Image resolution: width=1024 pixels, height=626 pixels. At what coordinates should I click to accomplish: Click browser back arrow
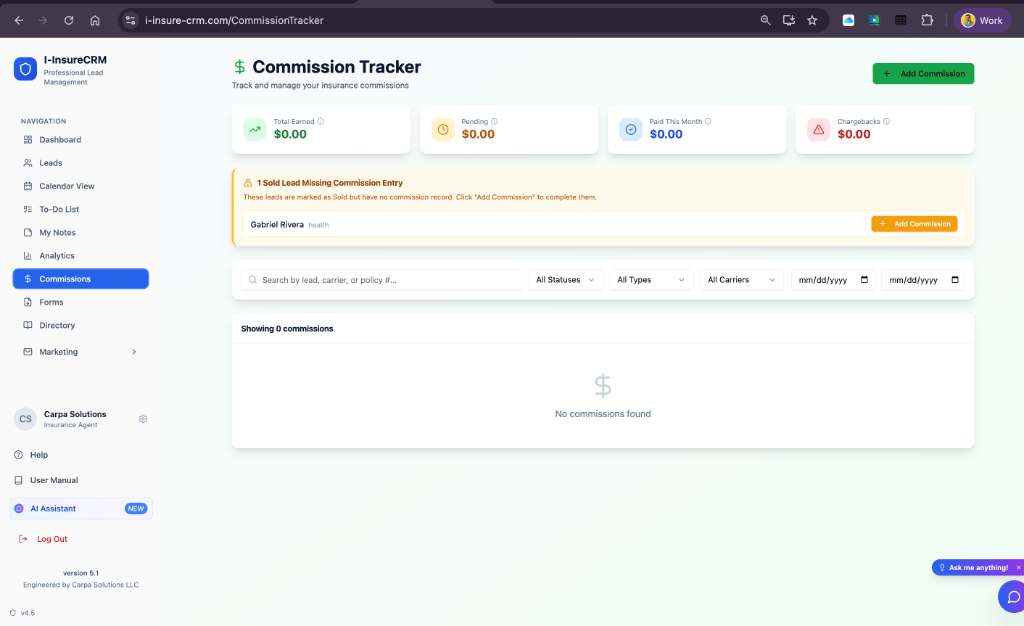(x=19, y=20)
